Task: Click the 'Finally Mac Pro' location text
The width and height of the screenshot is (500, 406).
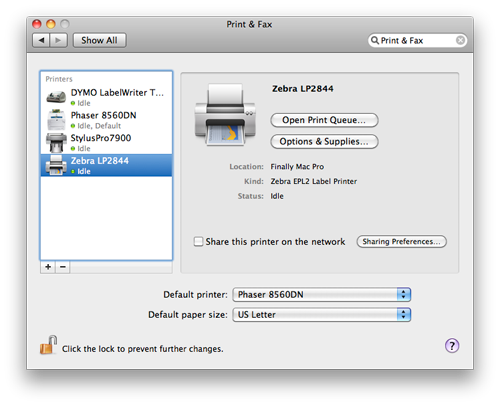Action: (297, 167)
